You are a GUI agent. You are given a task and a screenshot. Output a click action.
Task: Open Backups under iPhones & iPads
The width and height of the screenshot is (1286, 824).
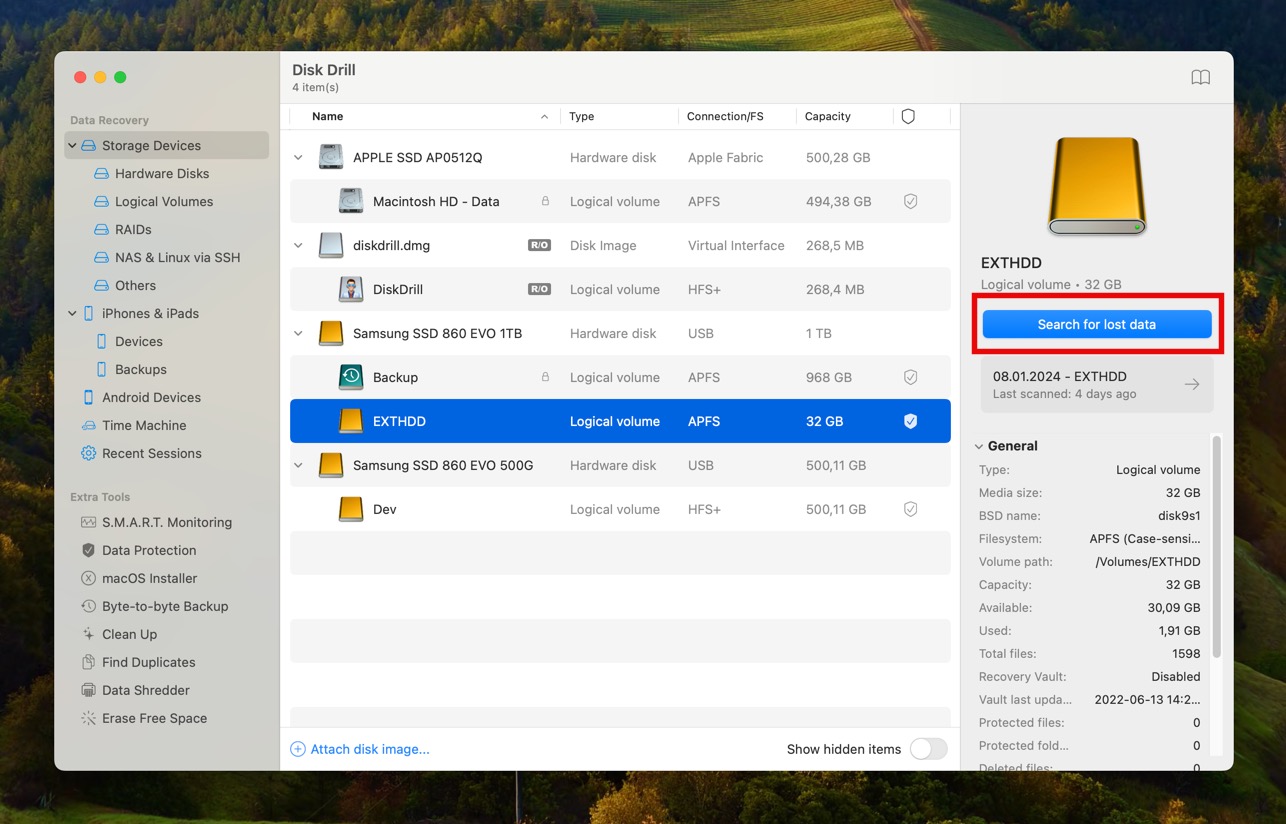click(140, 369)
